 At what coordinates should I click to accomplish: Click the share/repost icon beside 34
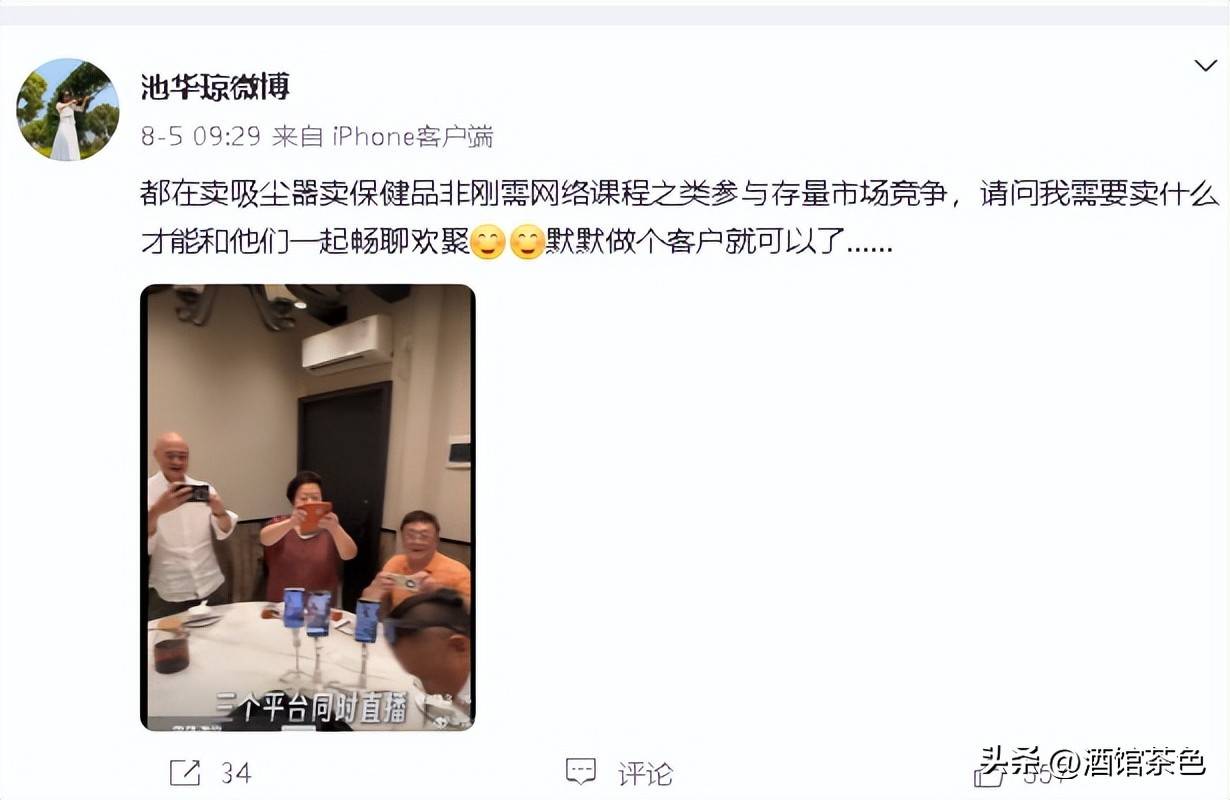(185, 772)
